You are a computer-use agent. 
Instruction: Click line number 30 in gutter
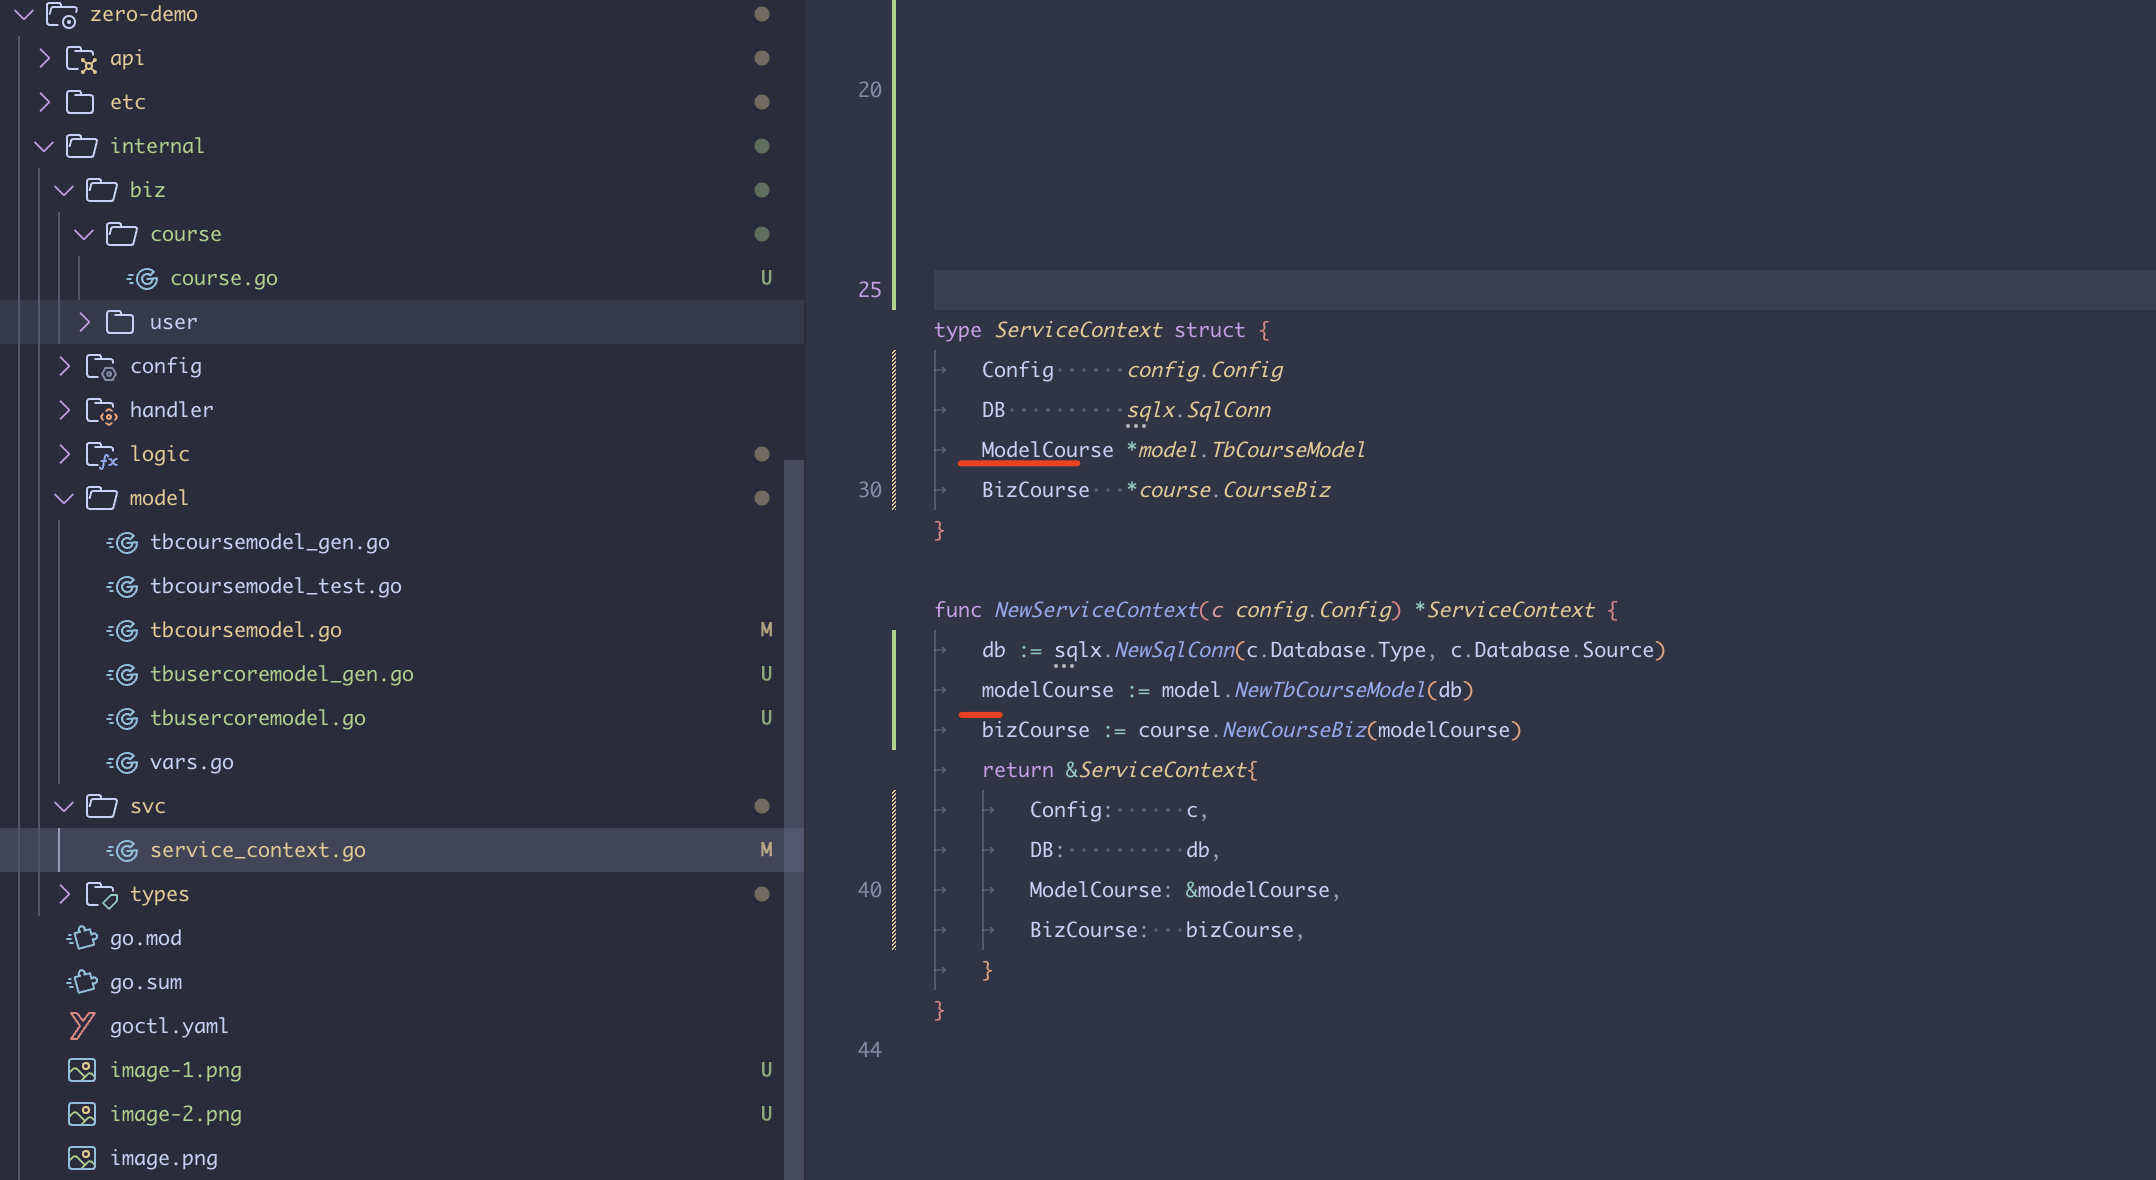click(869, 490)
